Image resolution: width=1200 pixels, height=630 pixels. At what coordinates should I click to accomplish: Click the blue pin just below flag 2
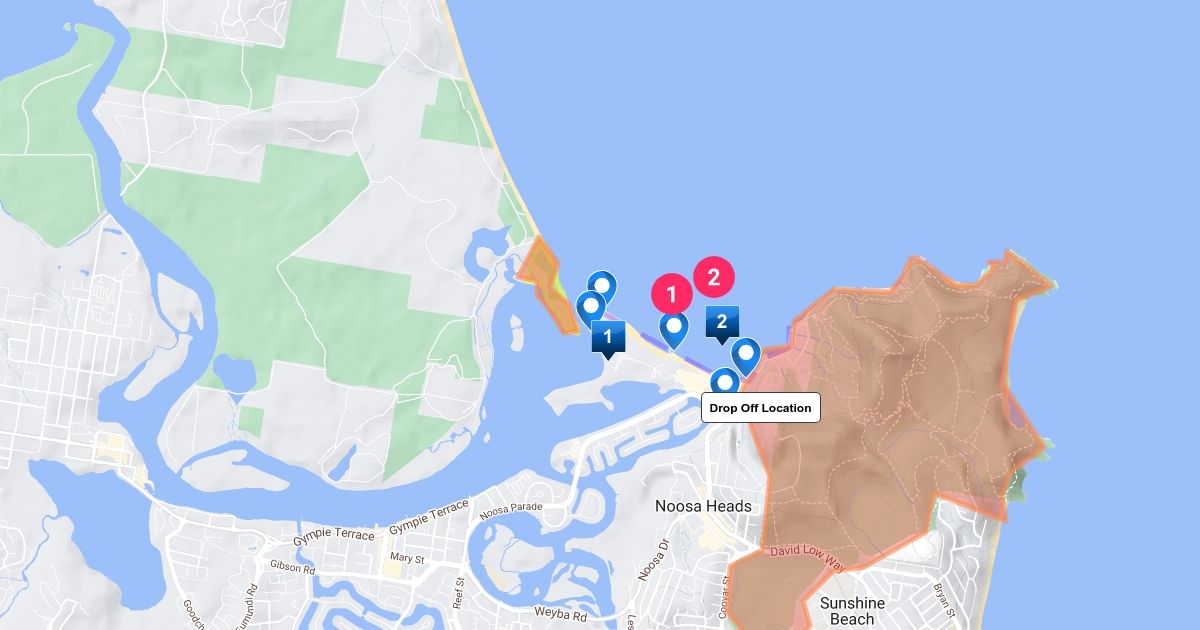(x=745, y=357)
